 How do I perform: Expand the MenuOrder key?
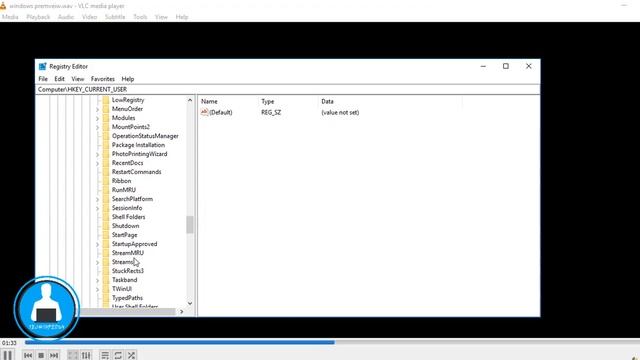pos(98,109)
